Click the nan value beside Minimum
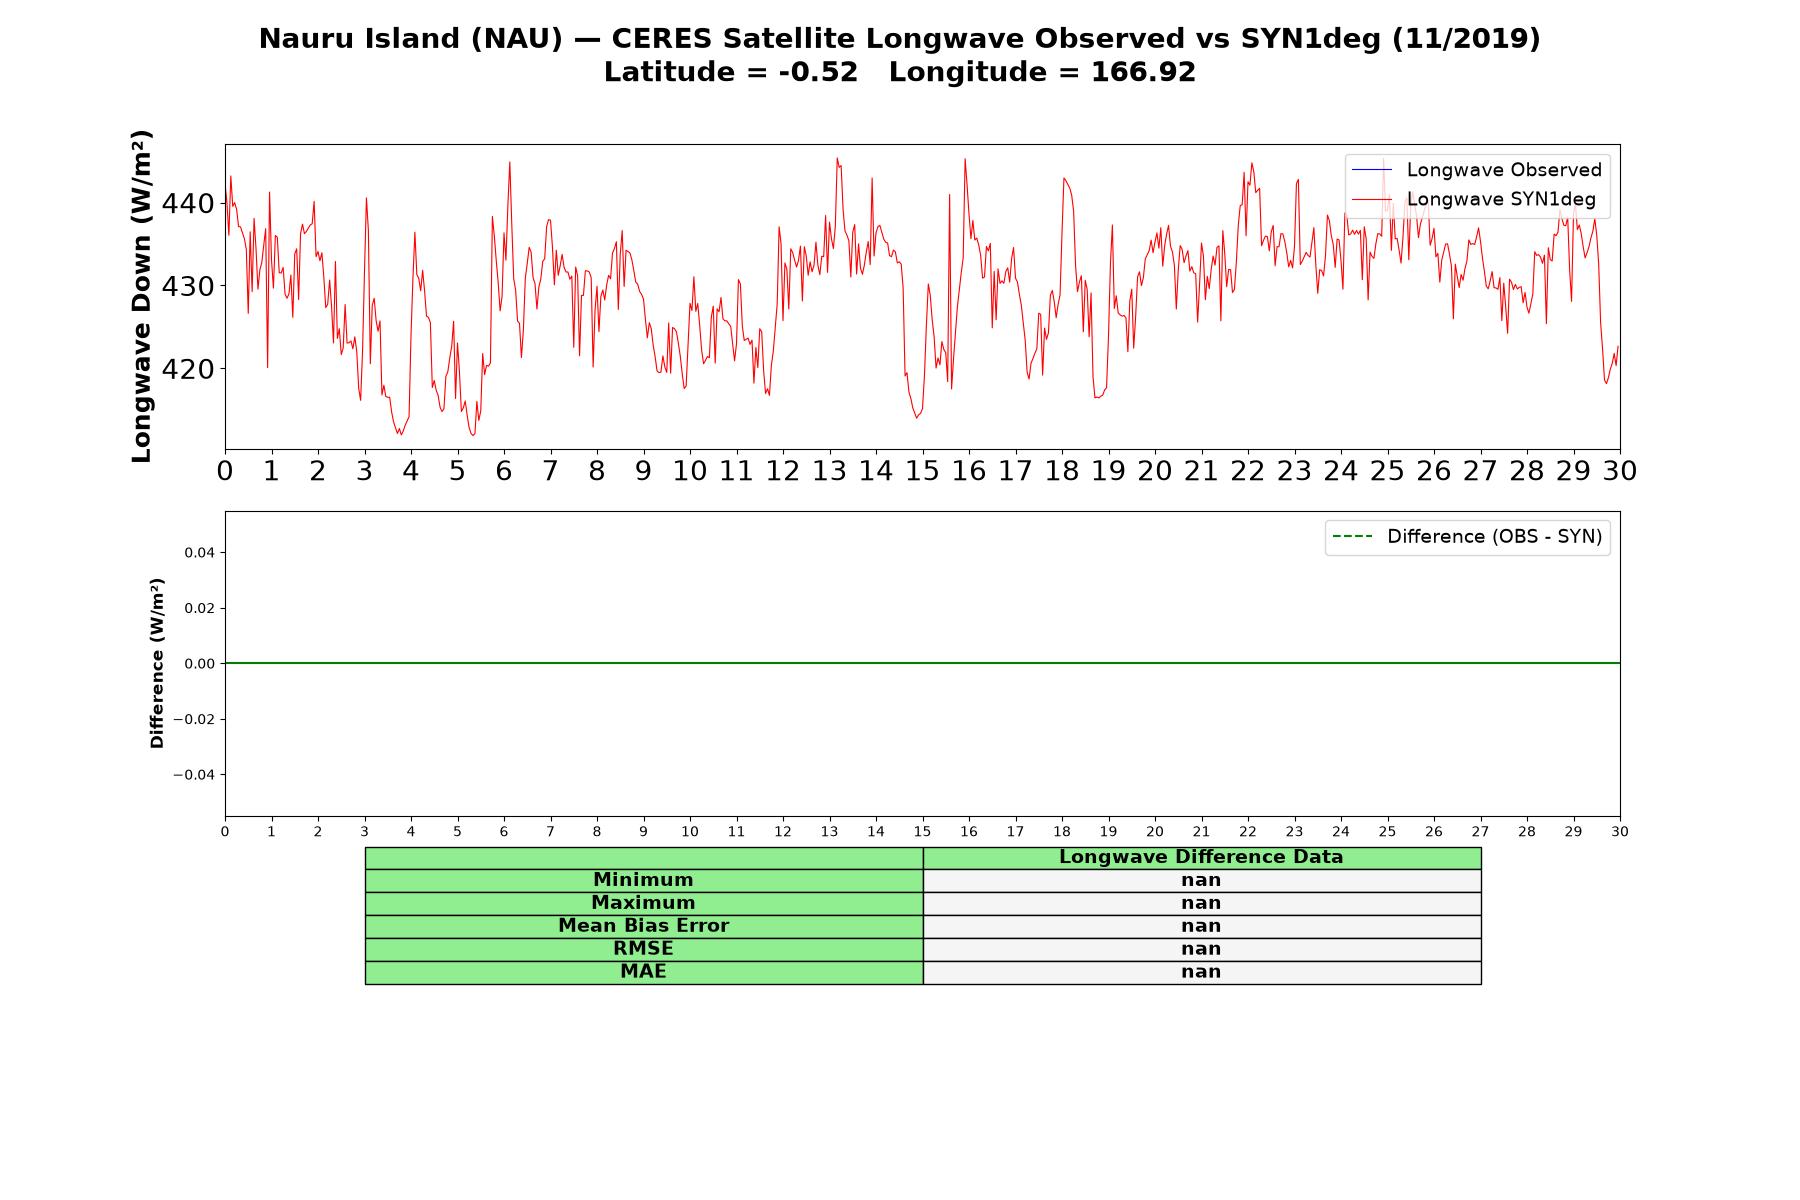 (1202, 880)
